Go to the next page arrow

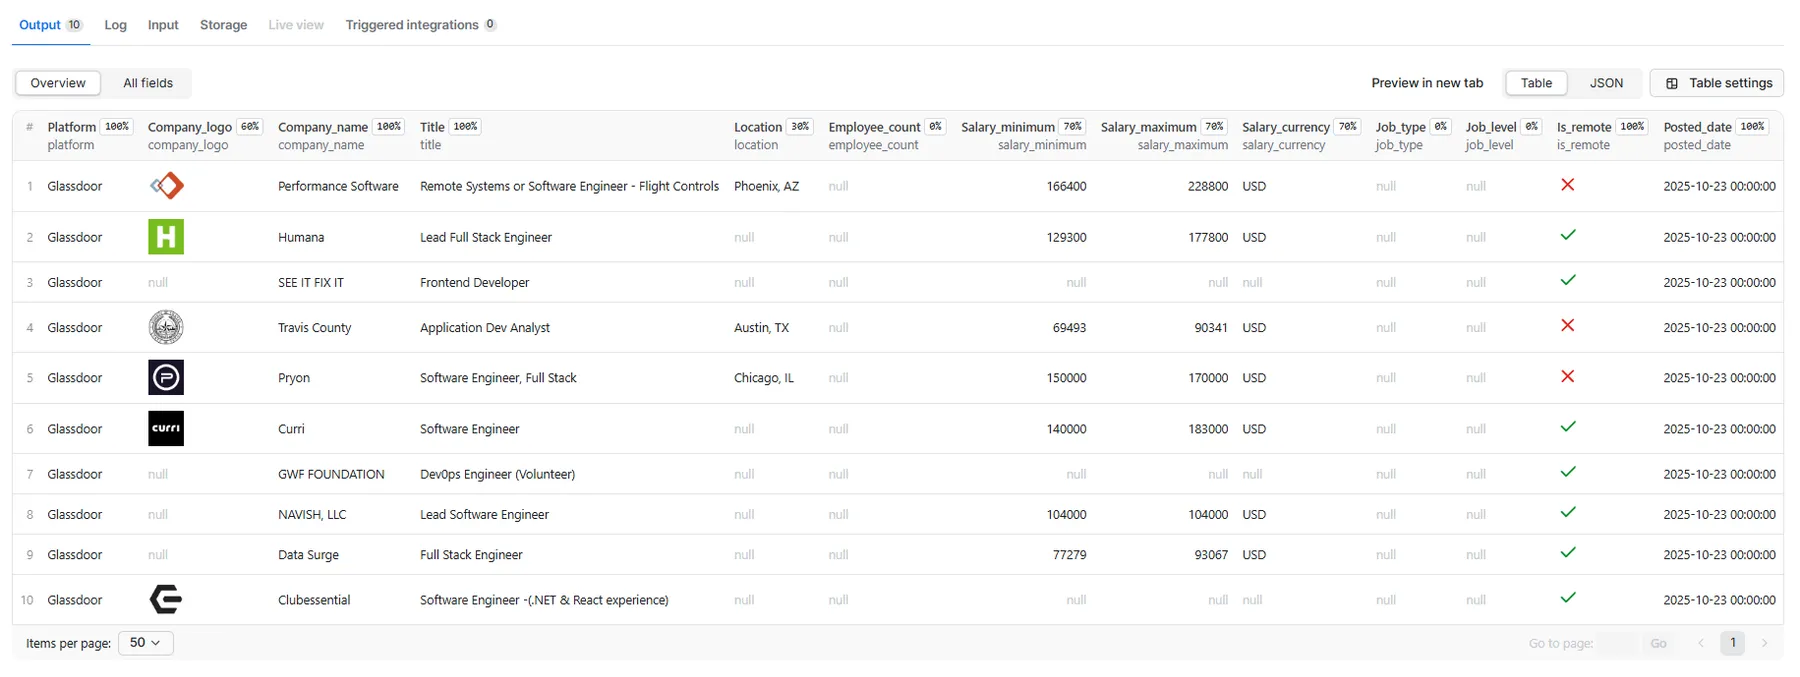(x=1765, y=643)
